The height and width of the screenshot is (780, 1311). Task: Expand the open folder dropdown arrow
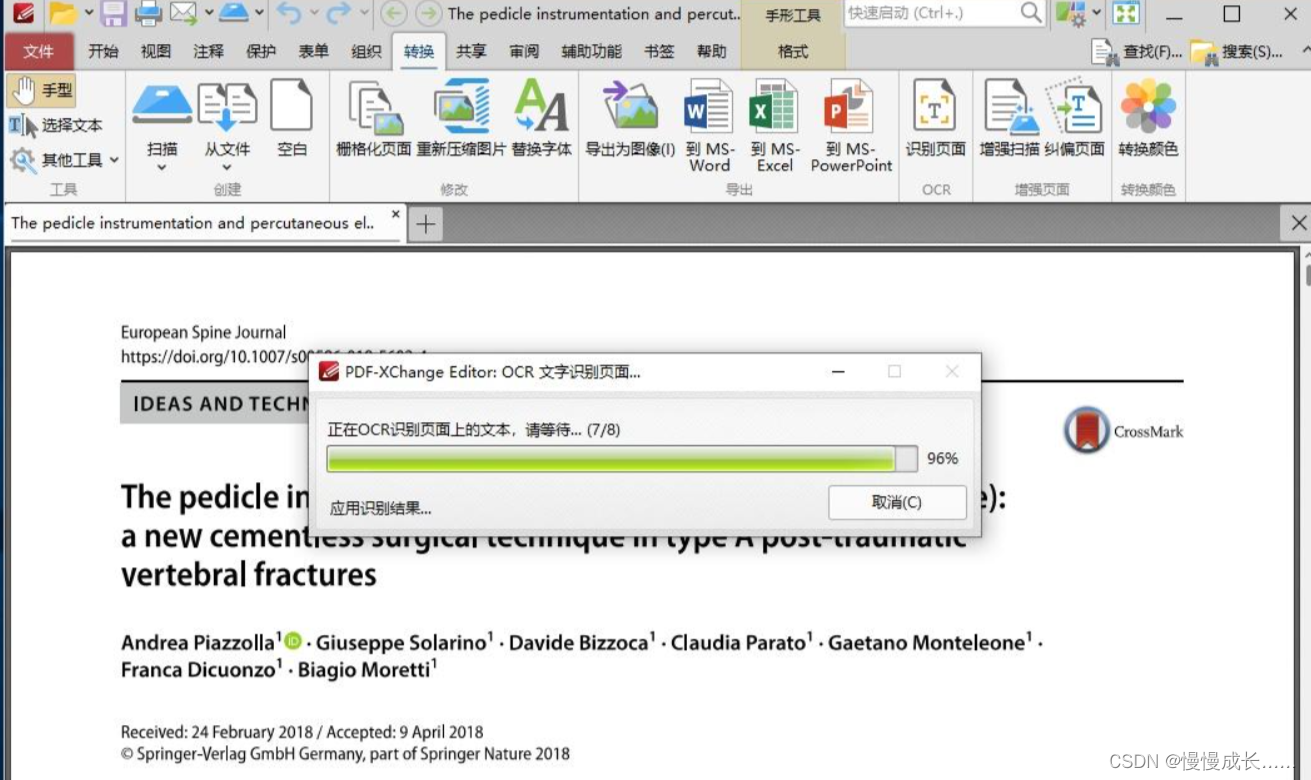coord(89,13)
